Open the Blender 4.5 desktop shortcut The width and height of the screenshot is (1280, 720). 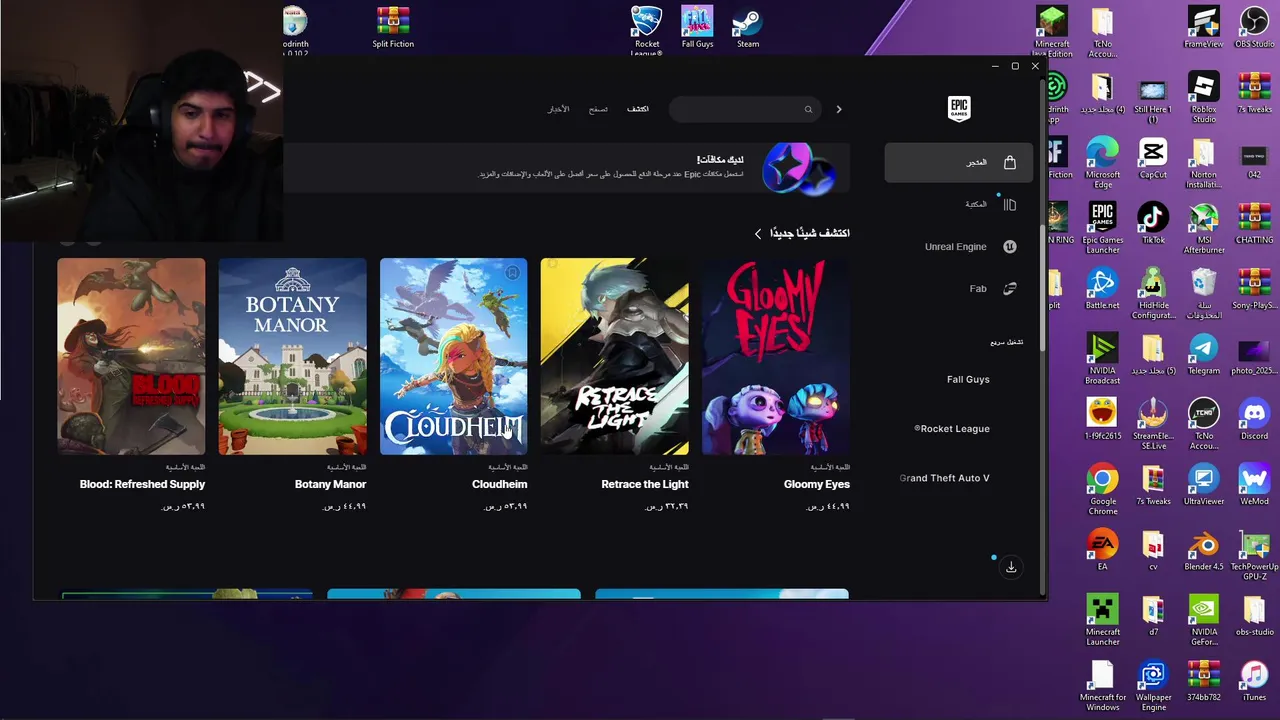click(x=1204, y=550)
